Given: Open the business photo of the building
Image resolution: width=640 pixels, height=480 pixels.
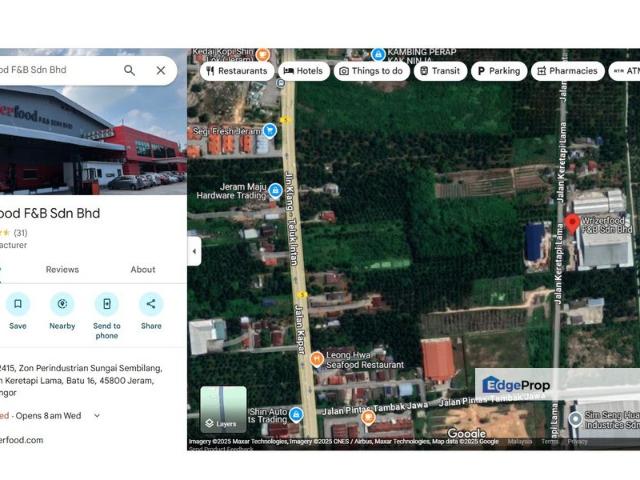Looking at the screenshot, I should 93,139.
